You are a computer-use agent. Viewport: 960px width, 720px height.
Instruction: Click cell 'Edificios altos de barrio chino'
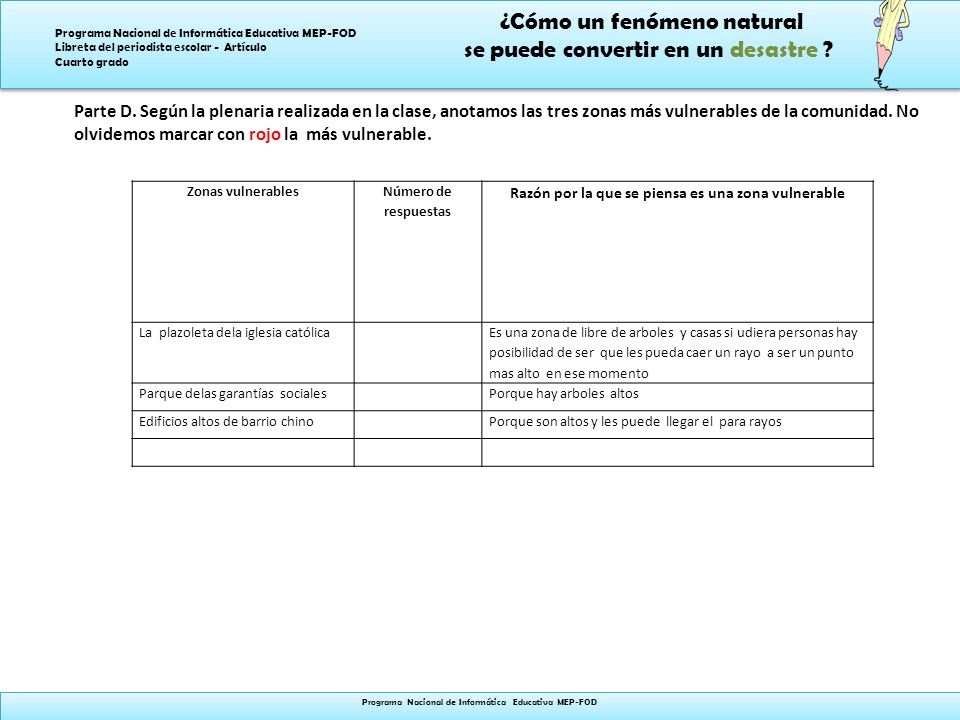click(x=243, y=424)
